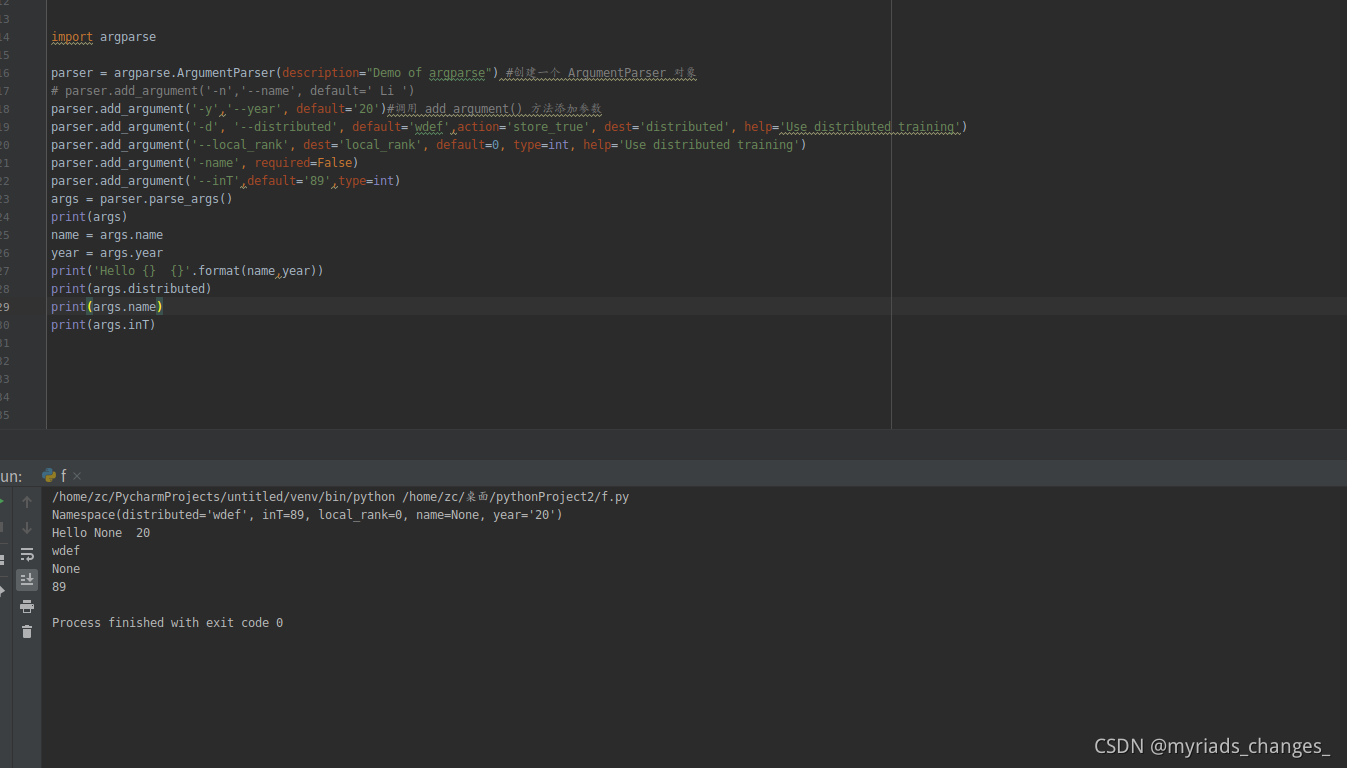Viewport: 1347px width, 768px height.
Task: Click the '--distributed' add_argument line
Action: 509,127
